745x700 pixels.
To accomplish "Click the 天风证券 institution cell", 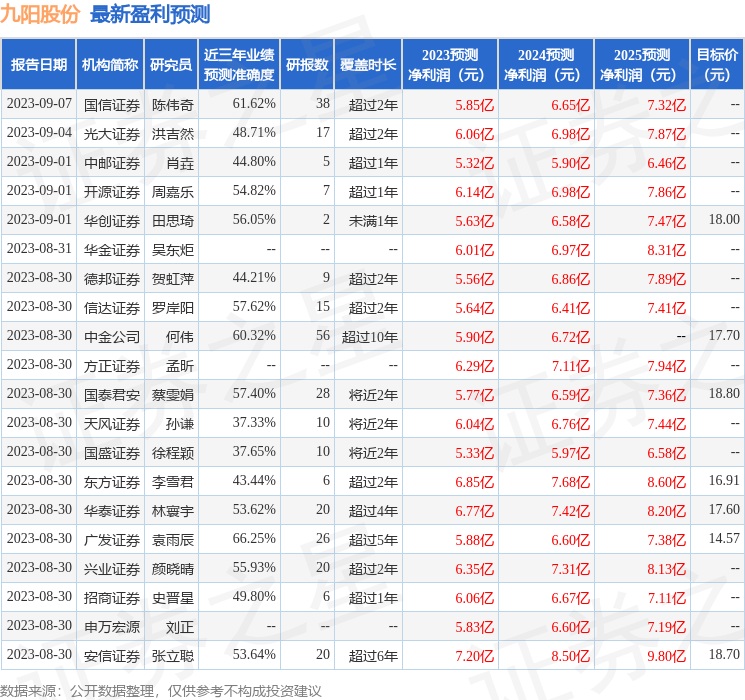I will coord(112,424).
